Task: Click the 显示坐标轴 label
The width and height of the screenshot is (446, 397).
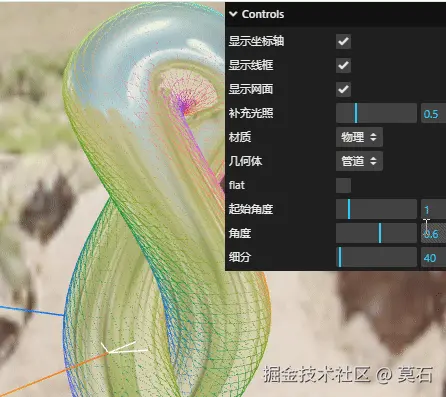Action: coord(256,41)
